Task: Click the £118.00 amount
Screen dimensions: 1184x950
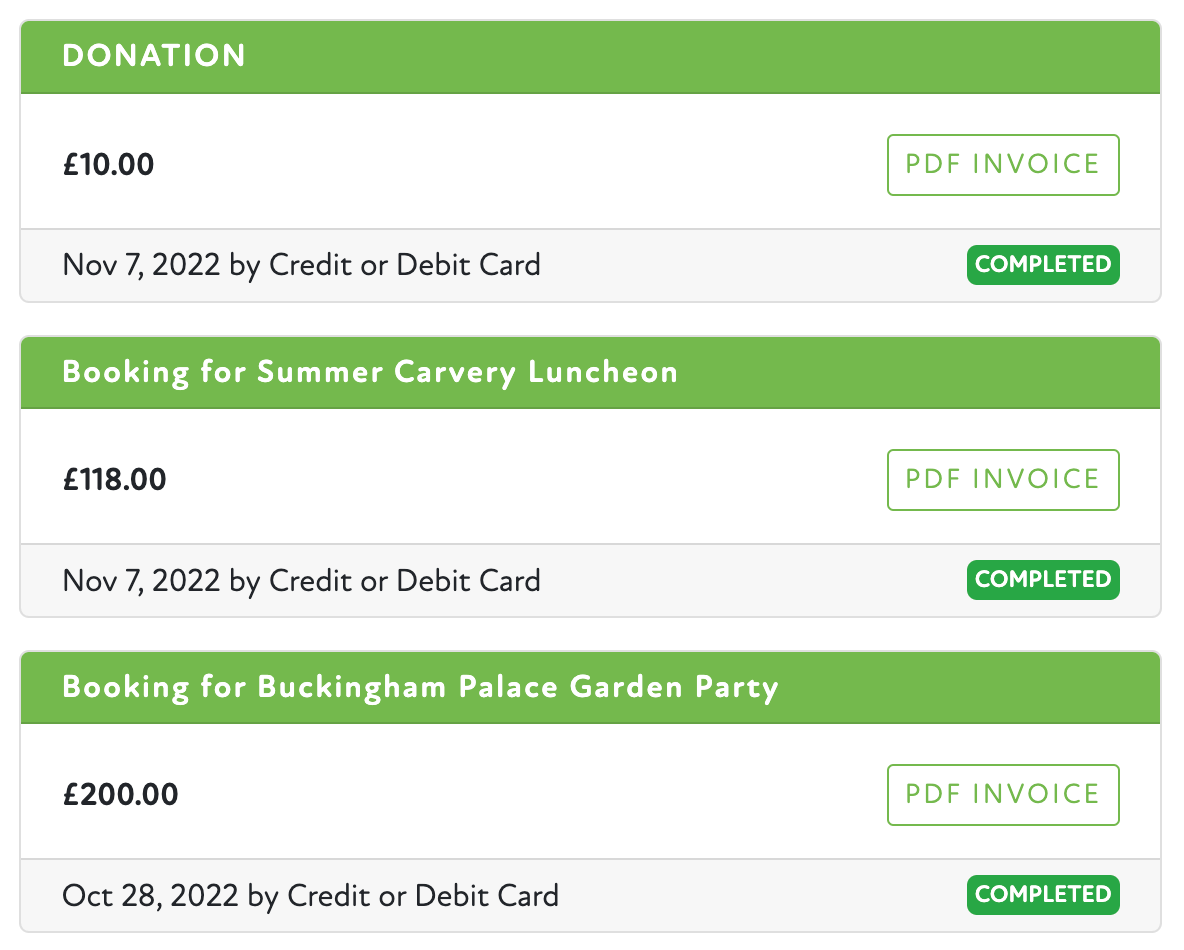Action: [114, 480]
